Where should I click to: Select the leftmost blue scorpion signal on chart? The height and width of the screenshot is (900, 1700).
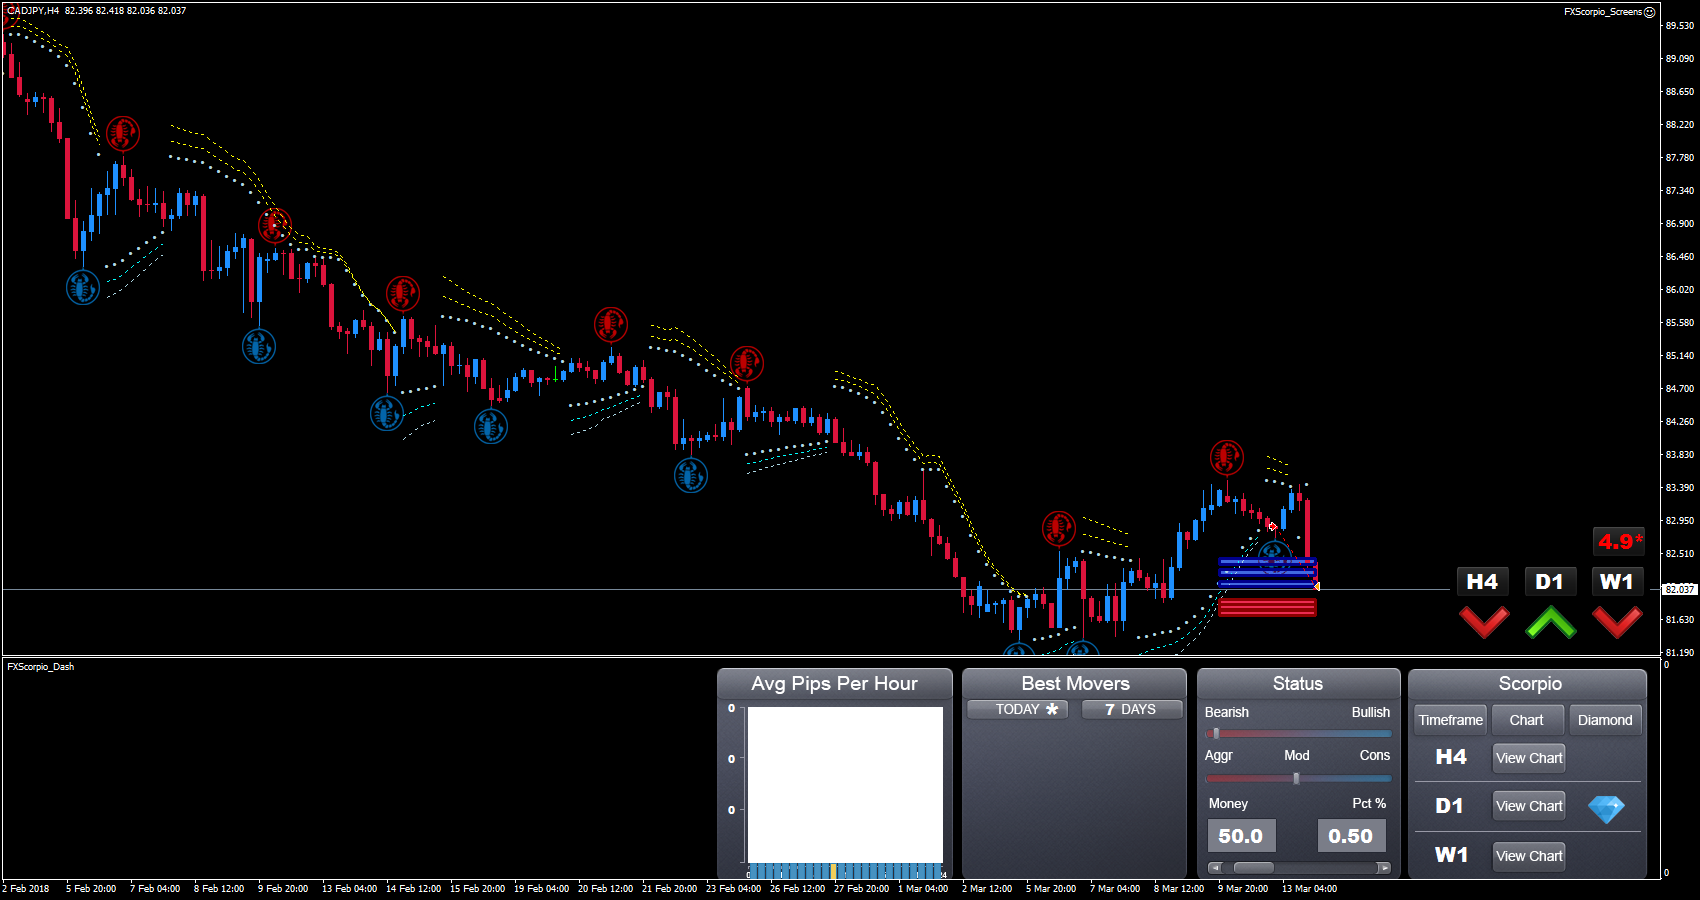[83, 288]
